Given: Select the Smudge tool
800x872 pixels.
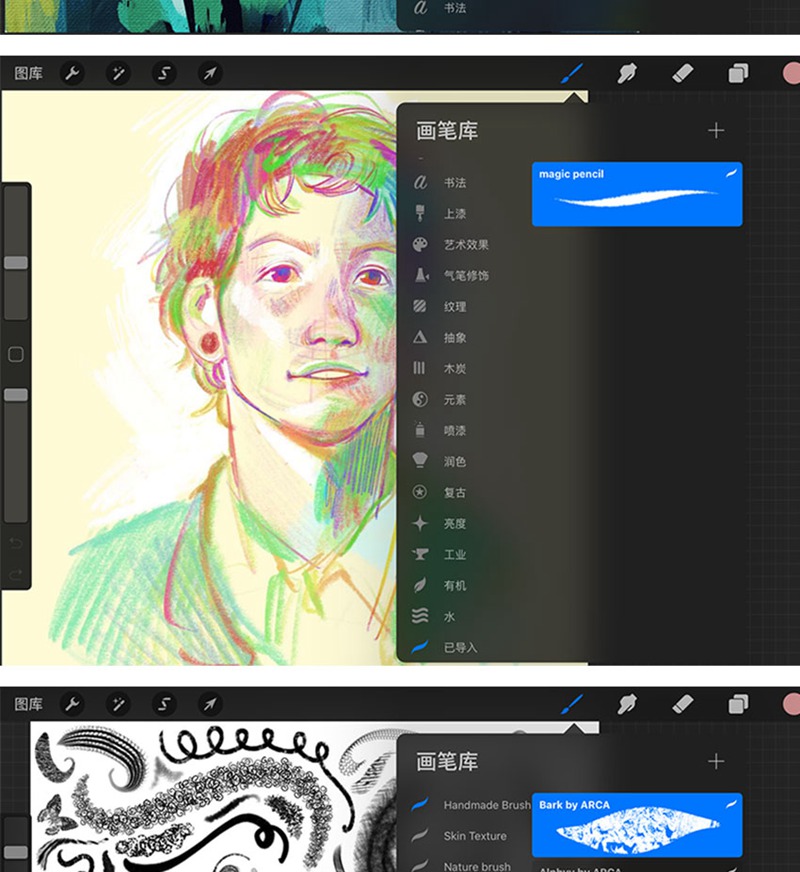Looking at the screenshot, I should (x=628, y=72).
